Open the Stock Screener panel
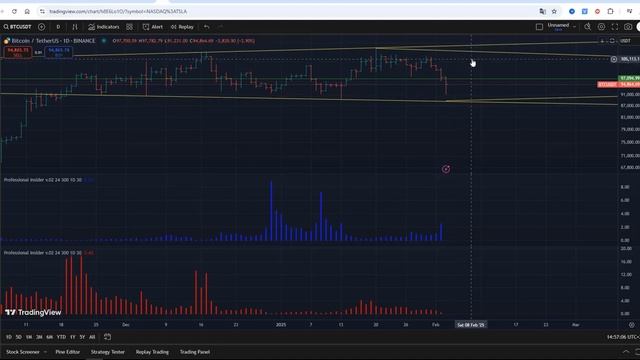 coord(23,352)
